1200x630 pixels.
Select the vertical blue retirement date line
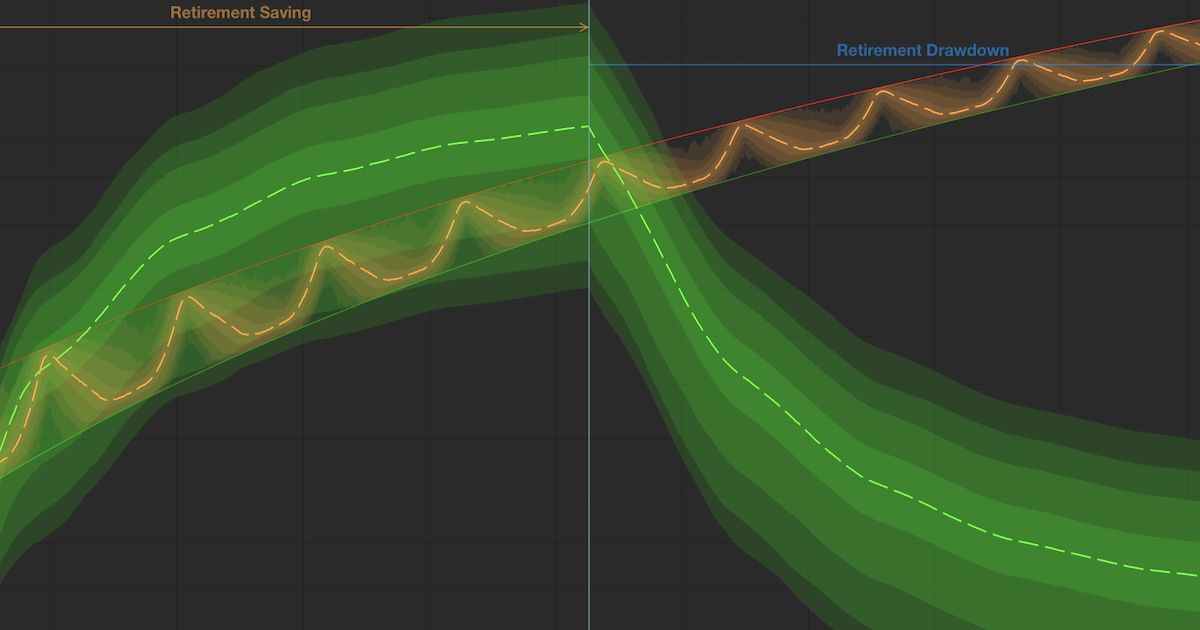tap(589, 400)
